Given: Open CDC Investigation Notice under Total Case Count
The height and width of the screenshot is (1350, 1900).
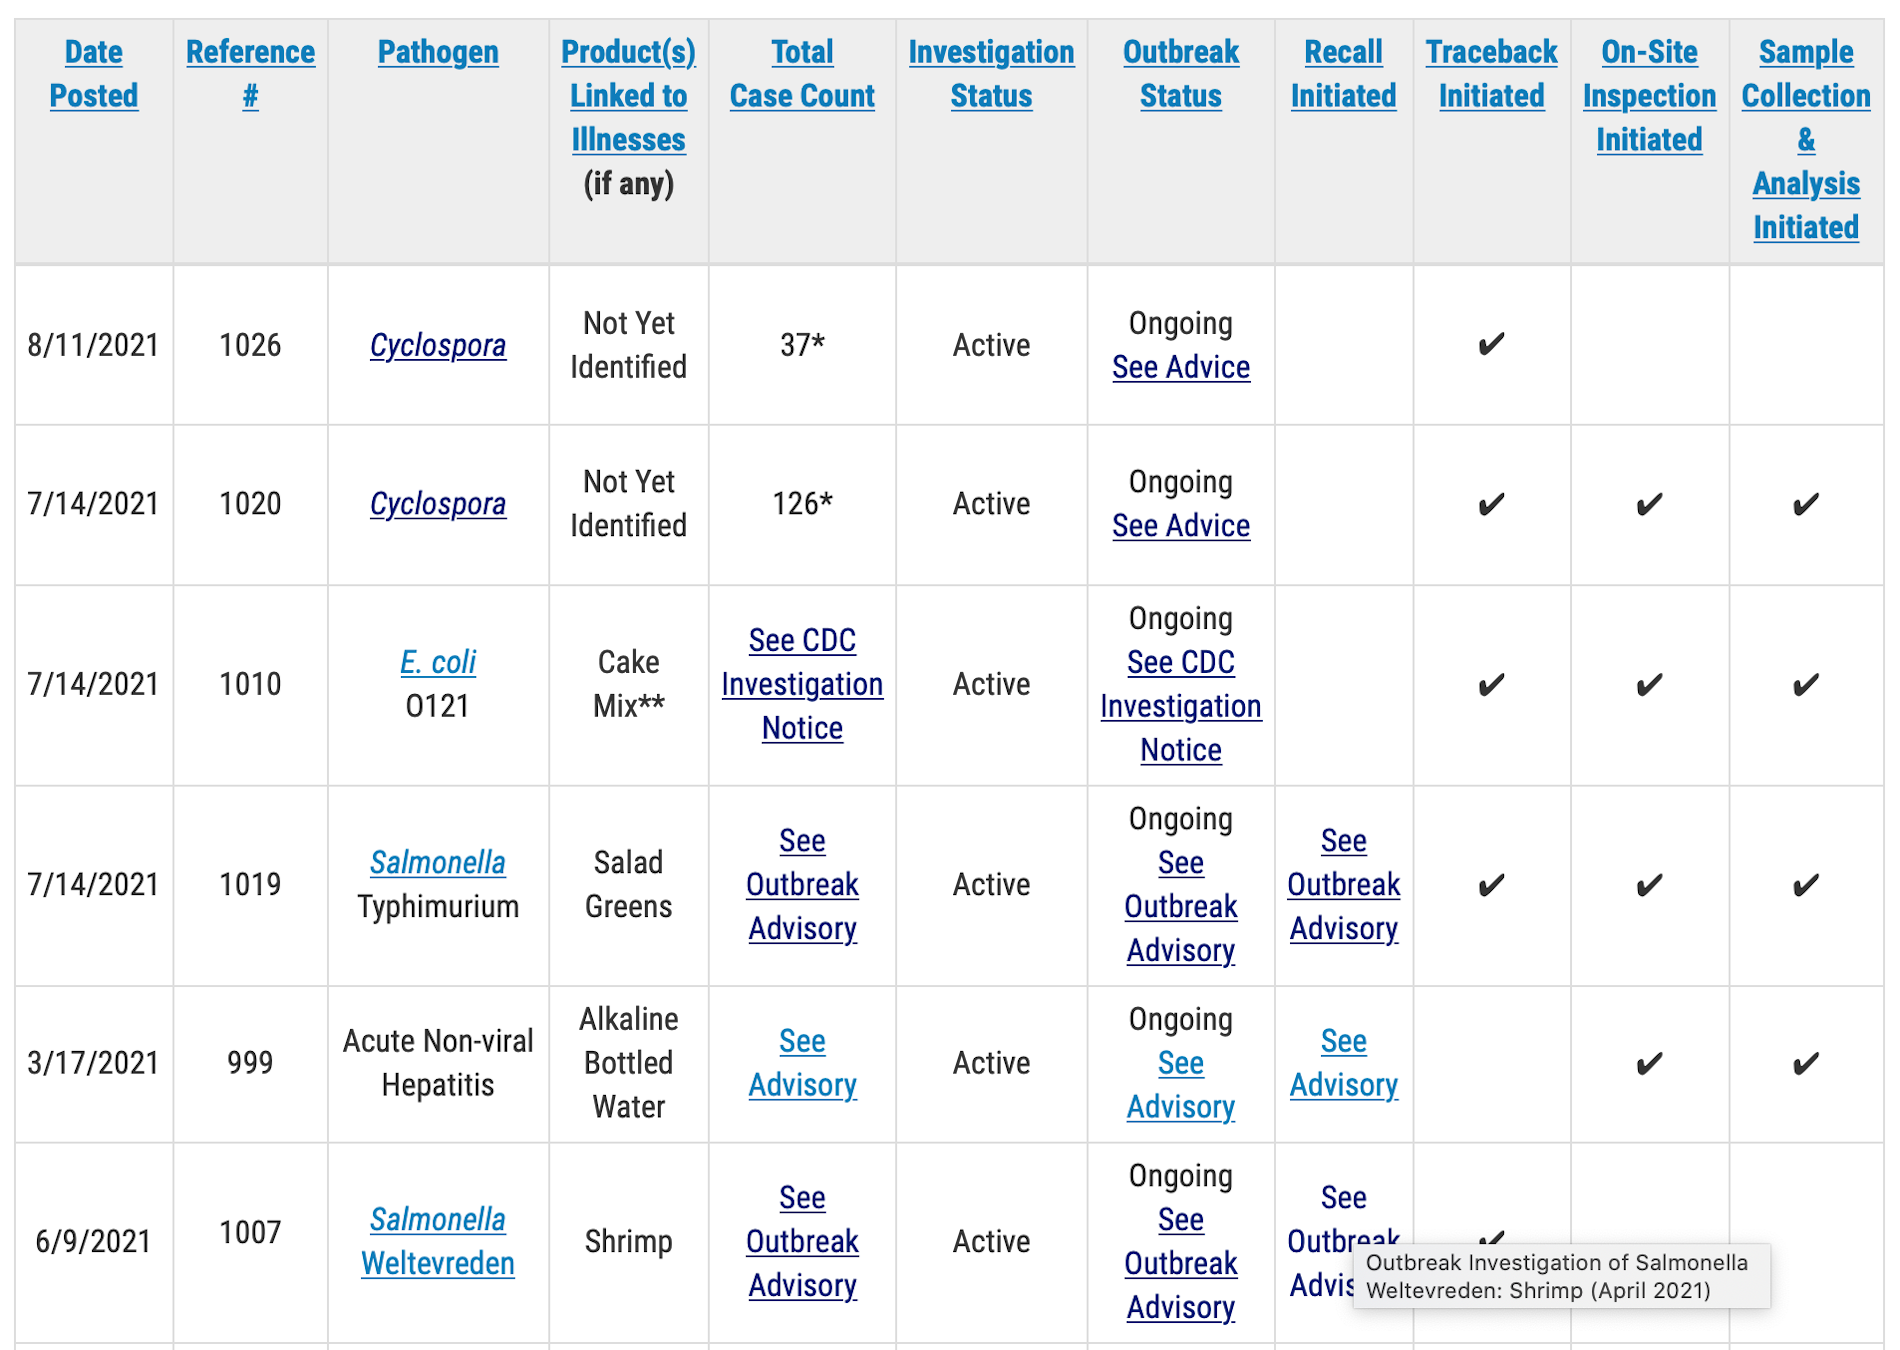Looking at the screenshot, I should (802, 684).
